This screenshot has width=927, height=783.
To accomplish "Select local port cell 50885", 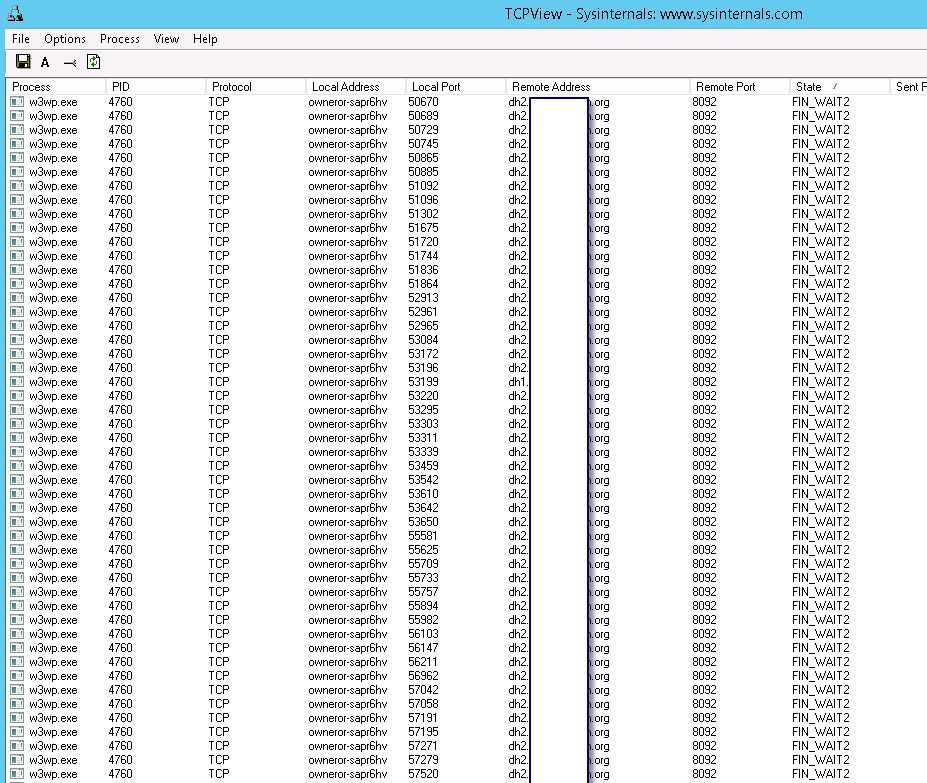I will (423, 172).
